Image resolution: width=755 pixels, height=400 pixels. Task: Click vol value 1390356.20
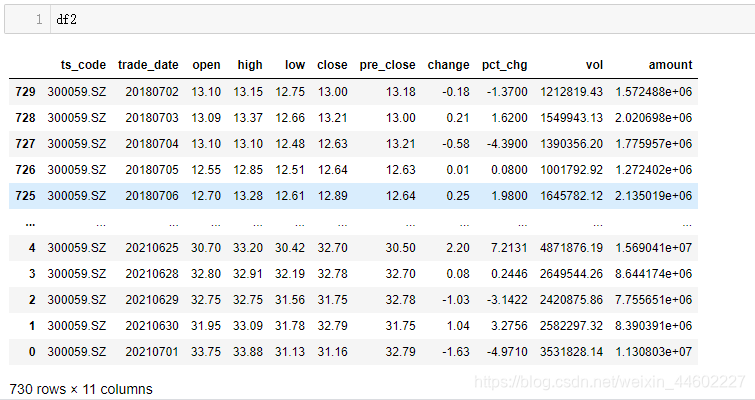pyautogui.click(x=571, y=143)
